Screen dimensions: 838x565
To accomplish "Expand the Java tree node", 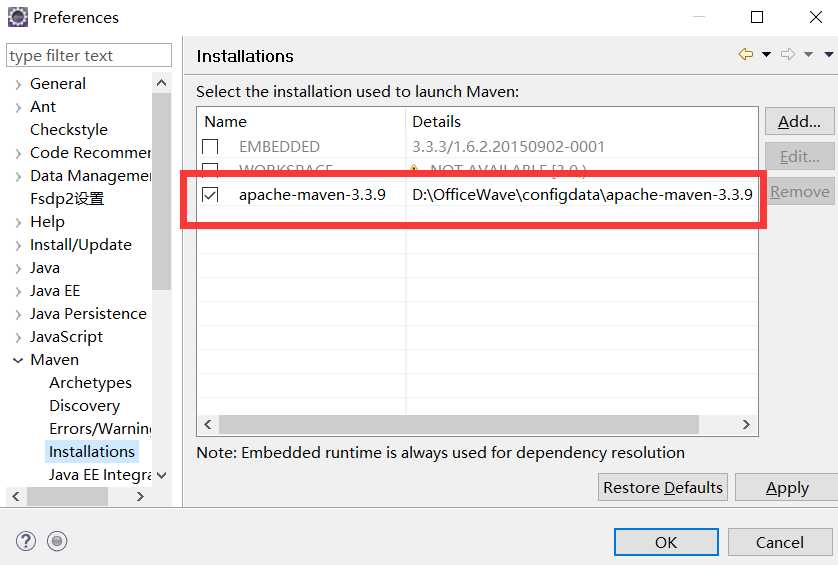I will point(18,268).
